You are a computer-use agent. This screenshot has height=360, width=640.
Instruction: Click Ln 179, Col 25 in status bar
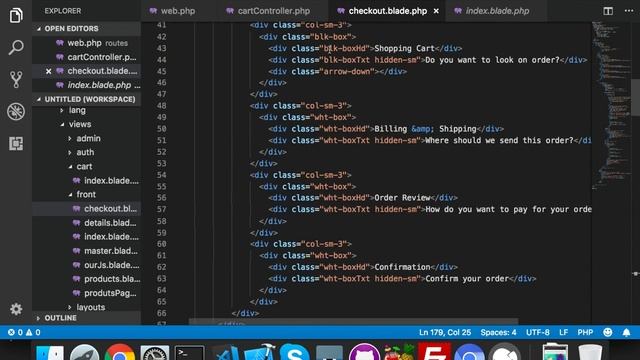point(445,332)
